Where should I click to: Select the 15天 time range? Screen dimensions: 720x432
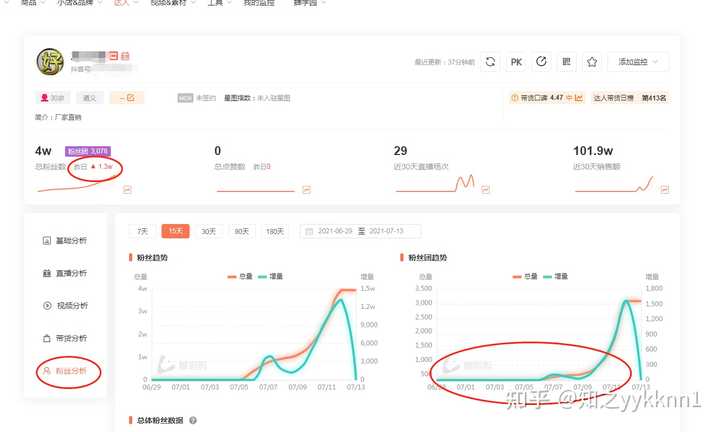coord(175,231)
